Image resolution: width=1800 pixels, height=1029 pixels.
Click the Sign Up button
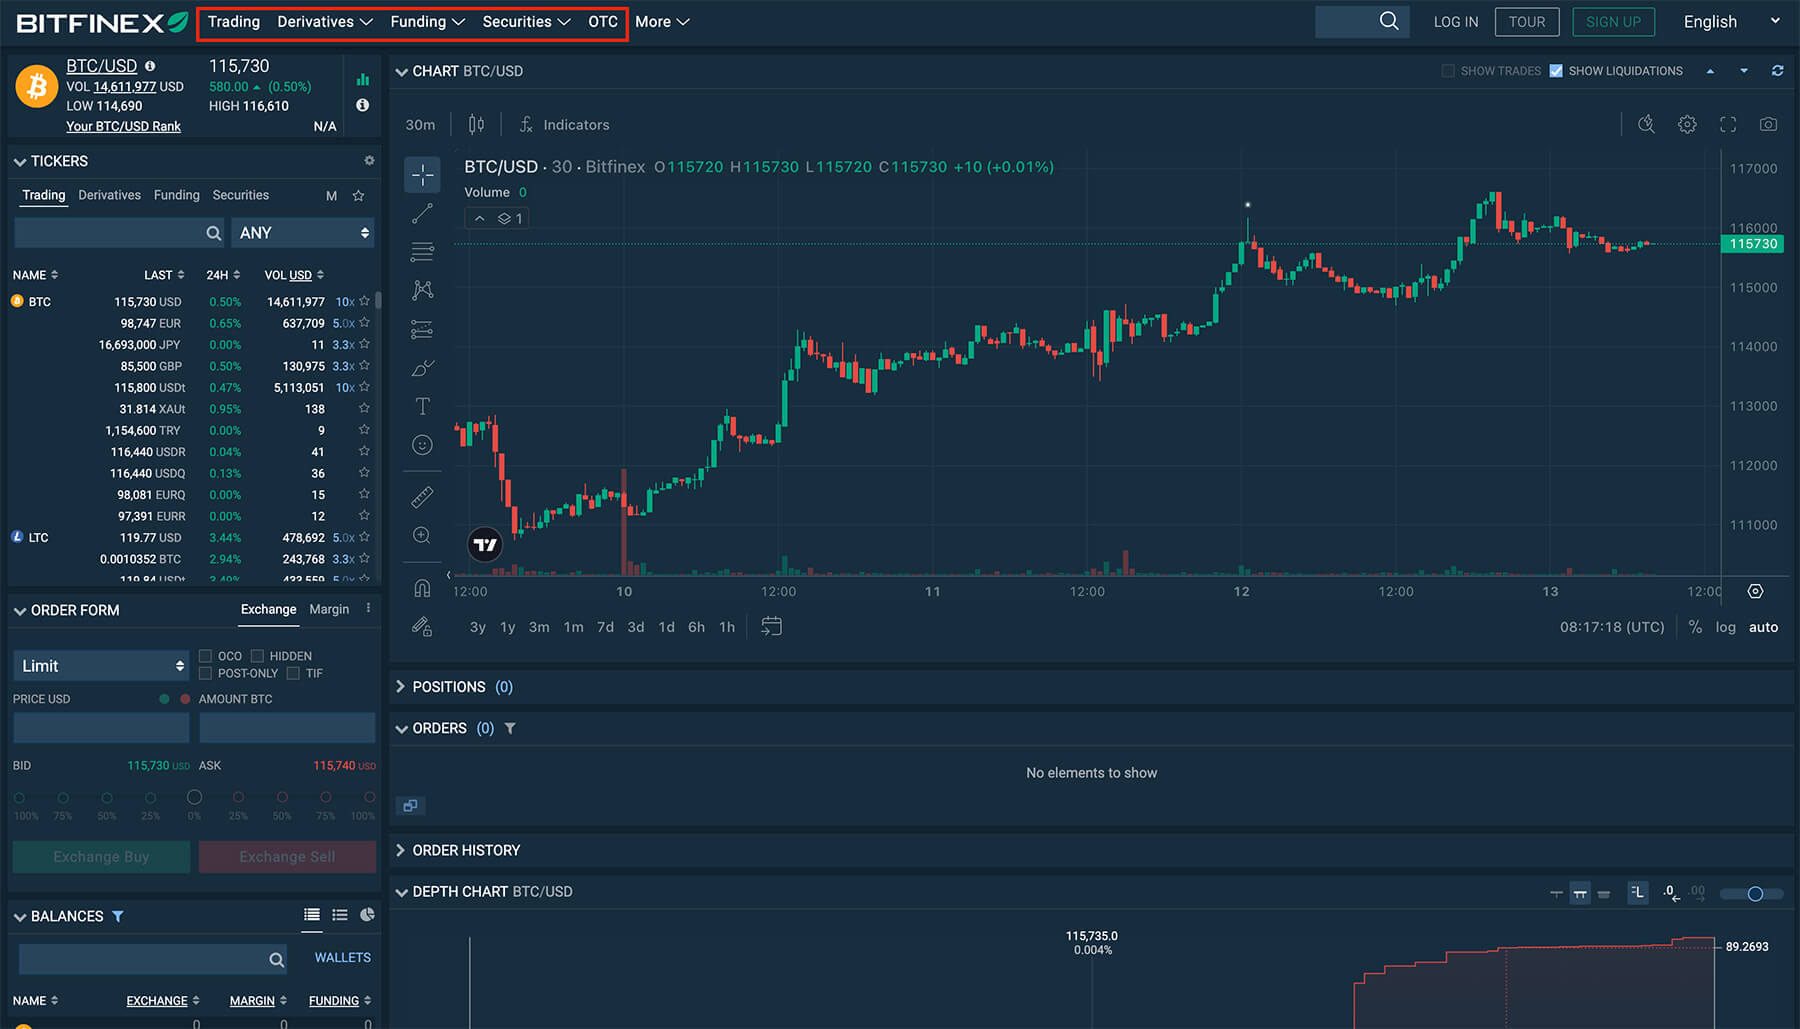[1612, 22]
